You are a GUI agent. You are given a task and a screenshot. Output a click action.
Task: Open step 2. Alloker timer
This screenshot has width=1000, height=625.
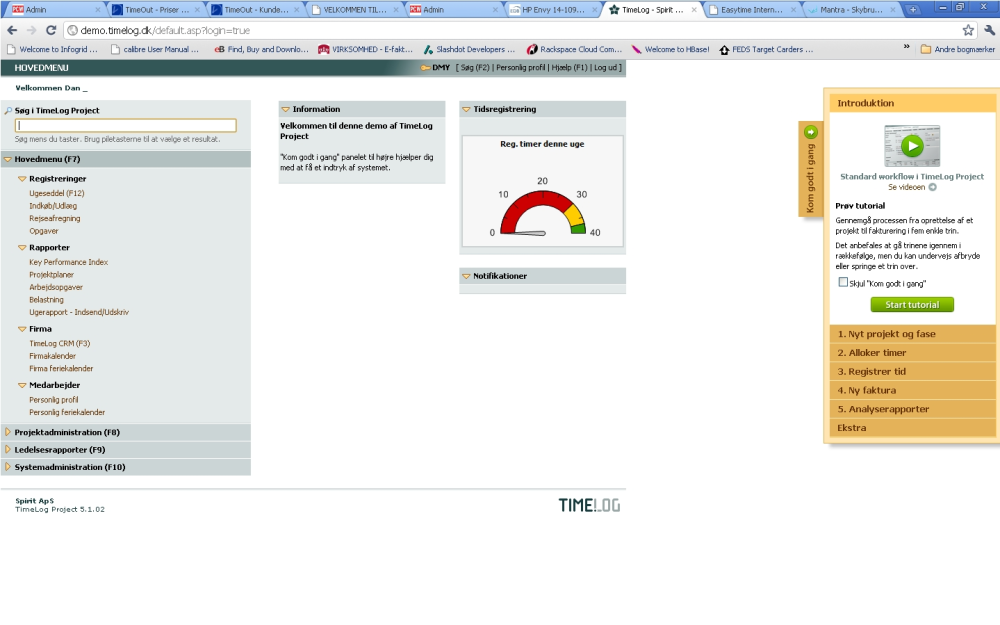tap(912, 353)
